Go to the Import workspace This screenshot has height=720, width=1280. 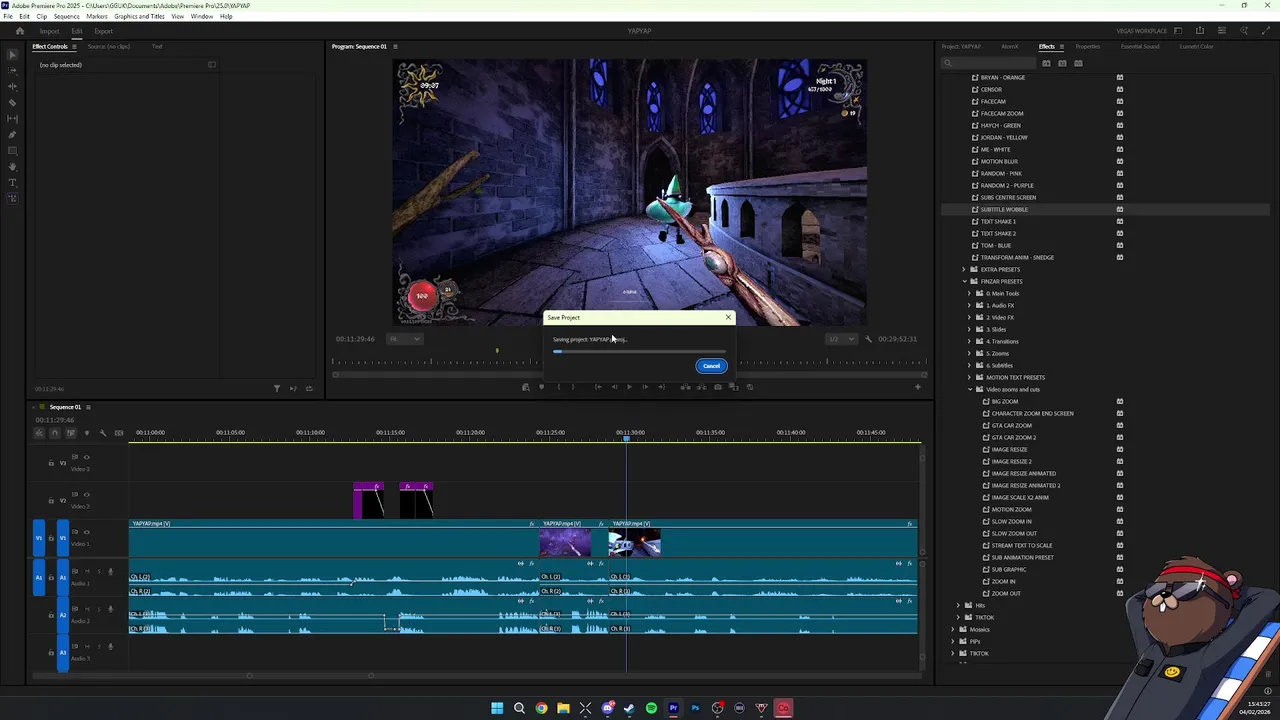pos(49,31)
